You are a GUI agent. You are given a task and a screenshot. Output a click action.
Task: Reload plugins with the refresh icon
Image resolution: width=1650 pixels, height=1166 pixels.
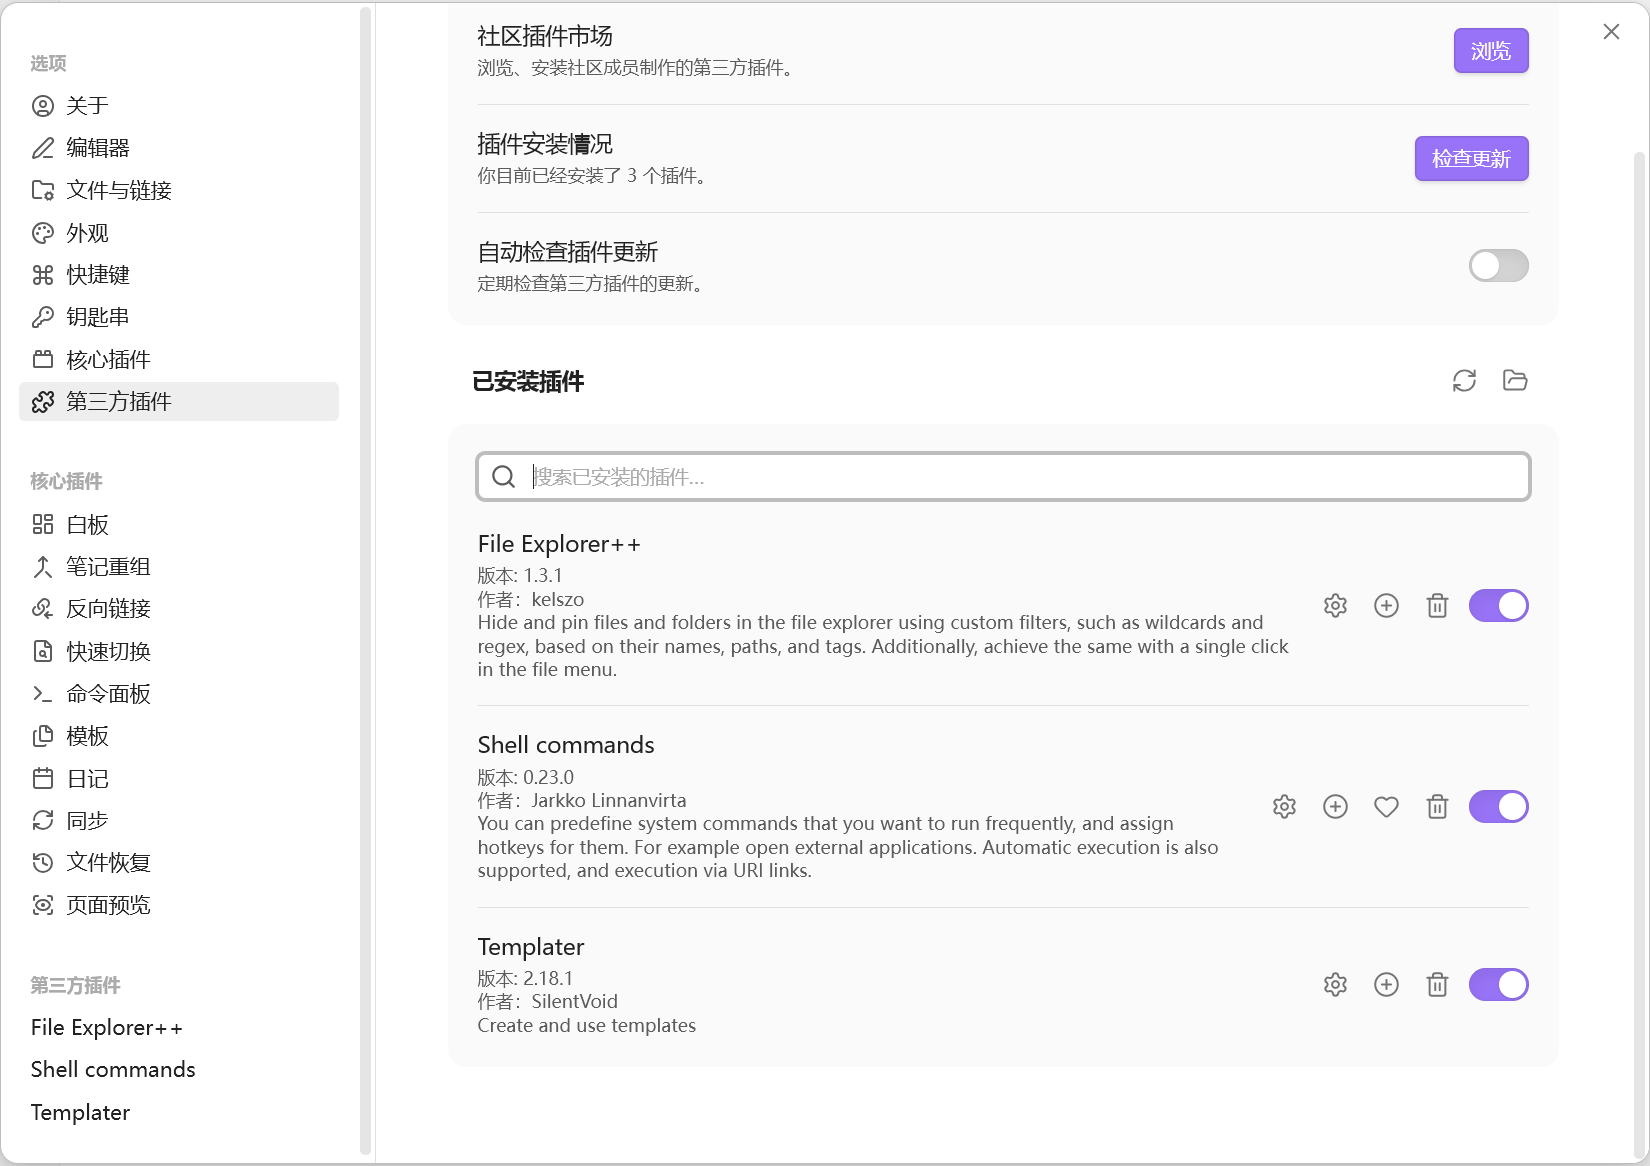(1464, 381)
